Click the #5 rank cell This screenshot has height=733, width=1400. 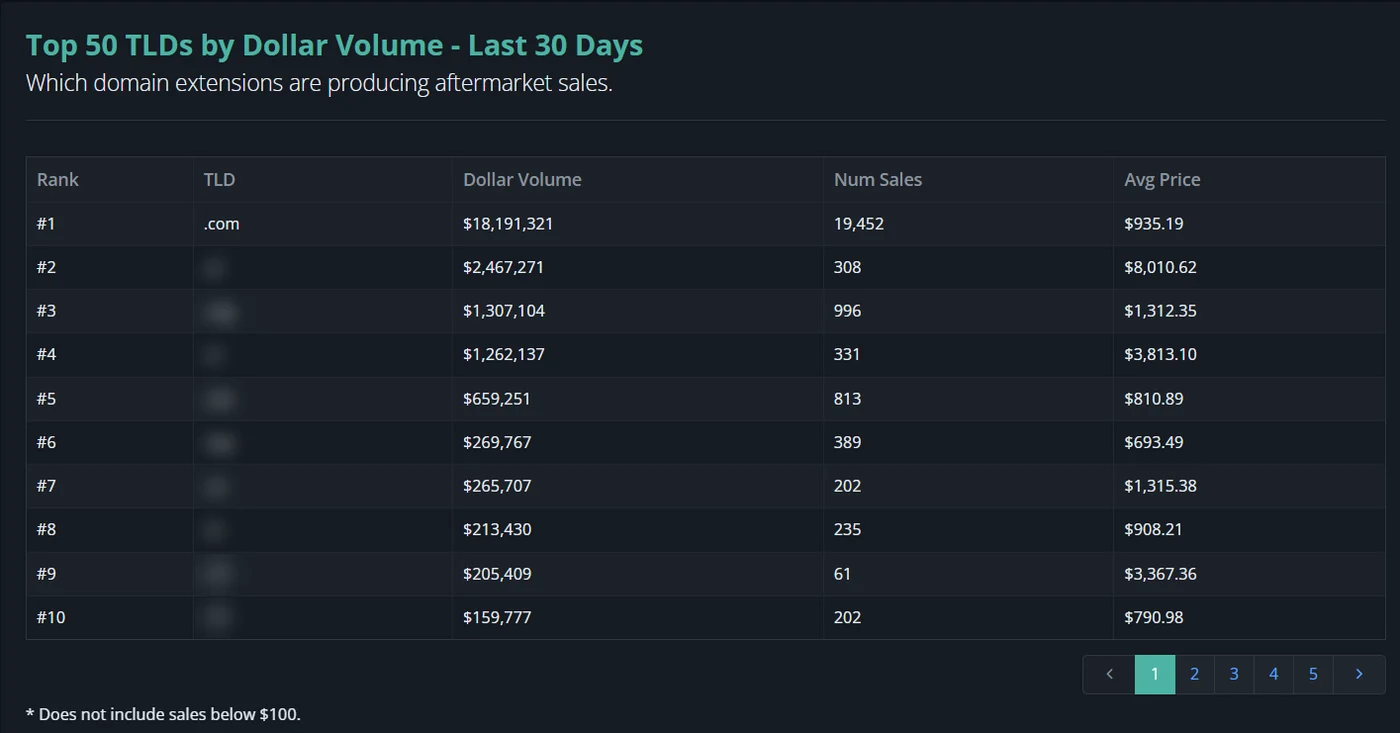110,399
